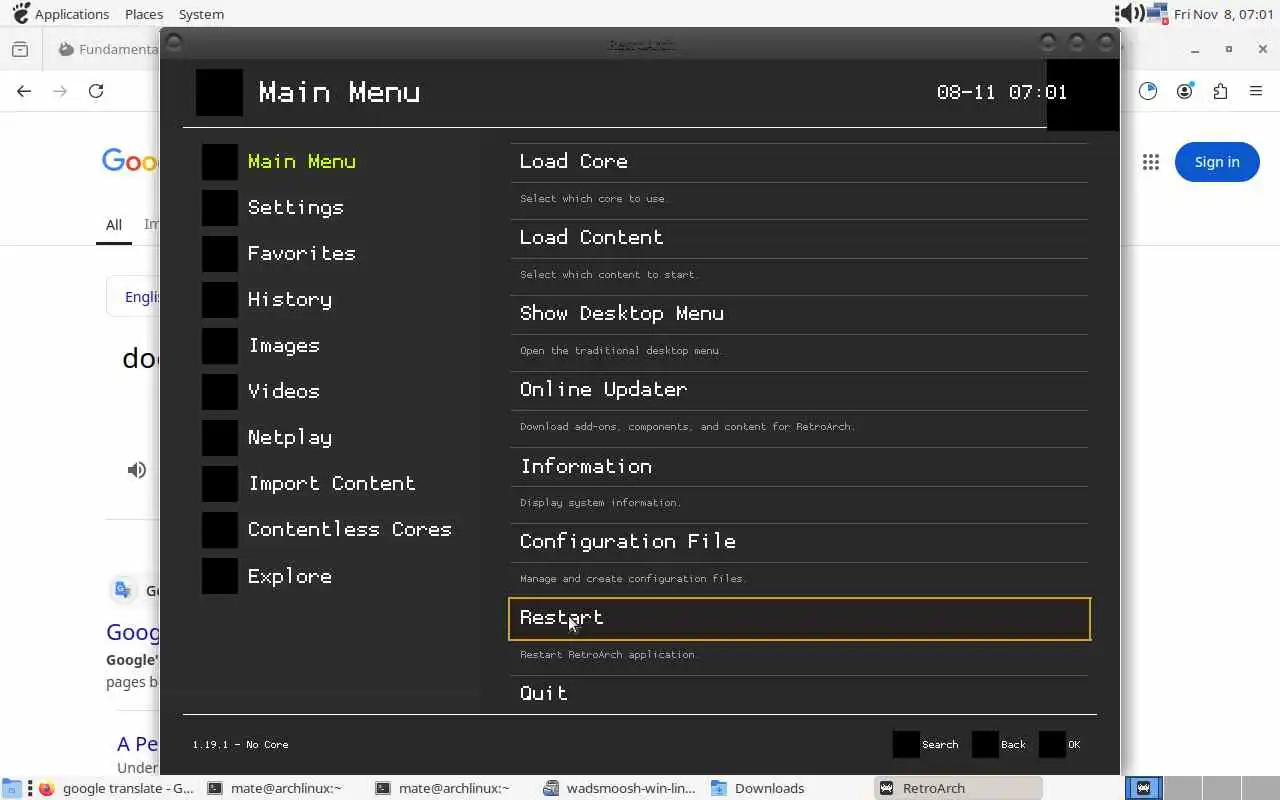Open the Online Updater entry

point(799,390)
